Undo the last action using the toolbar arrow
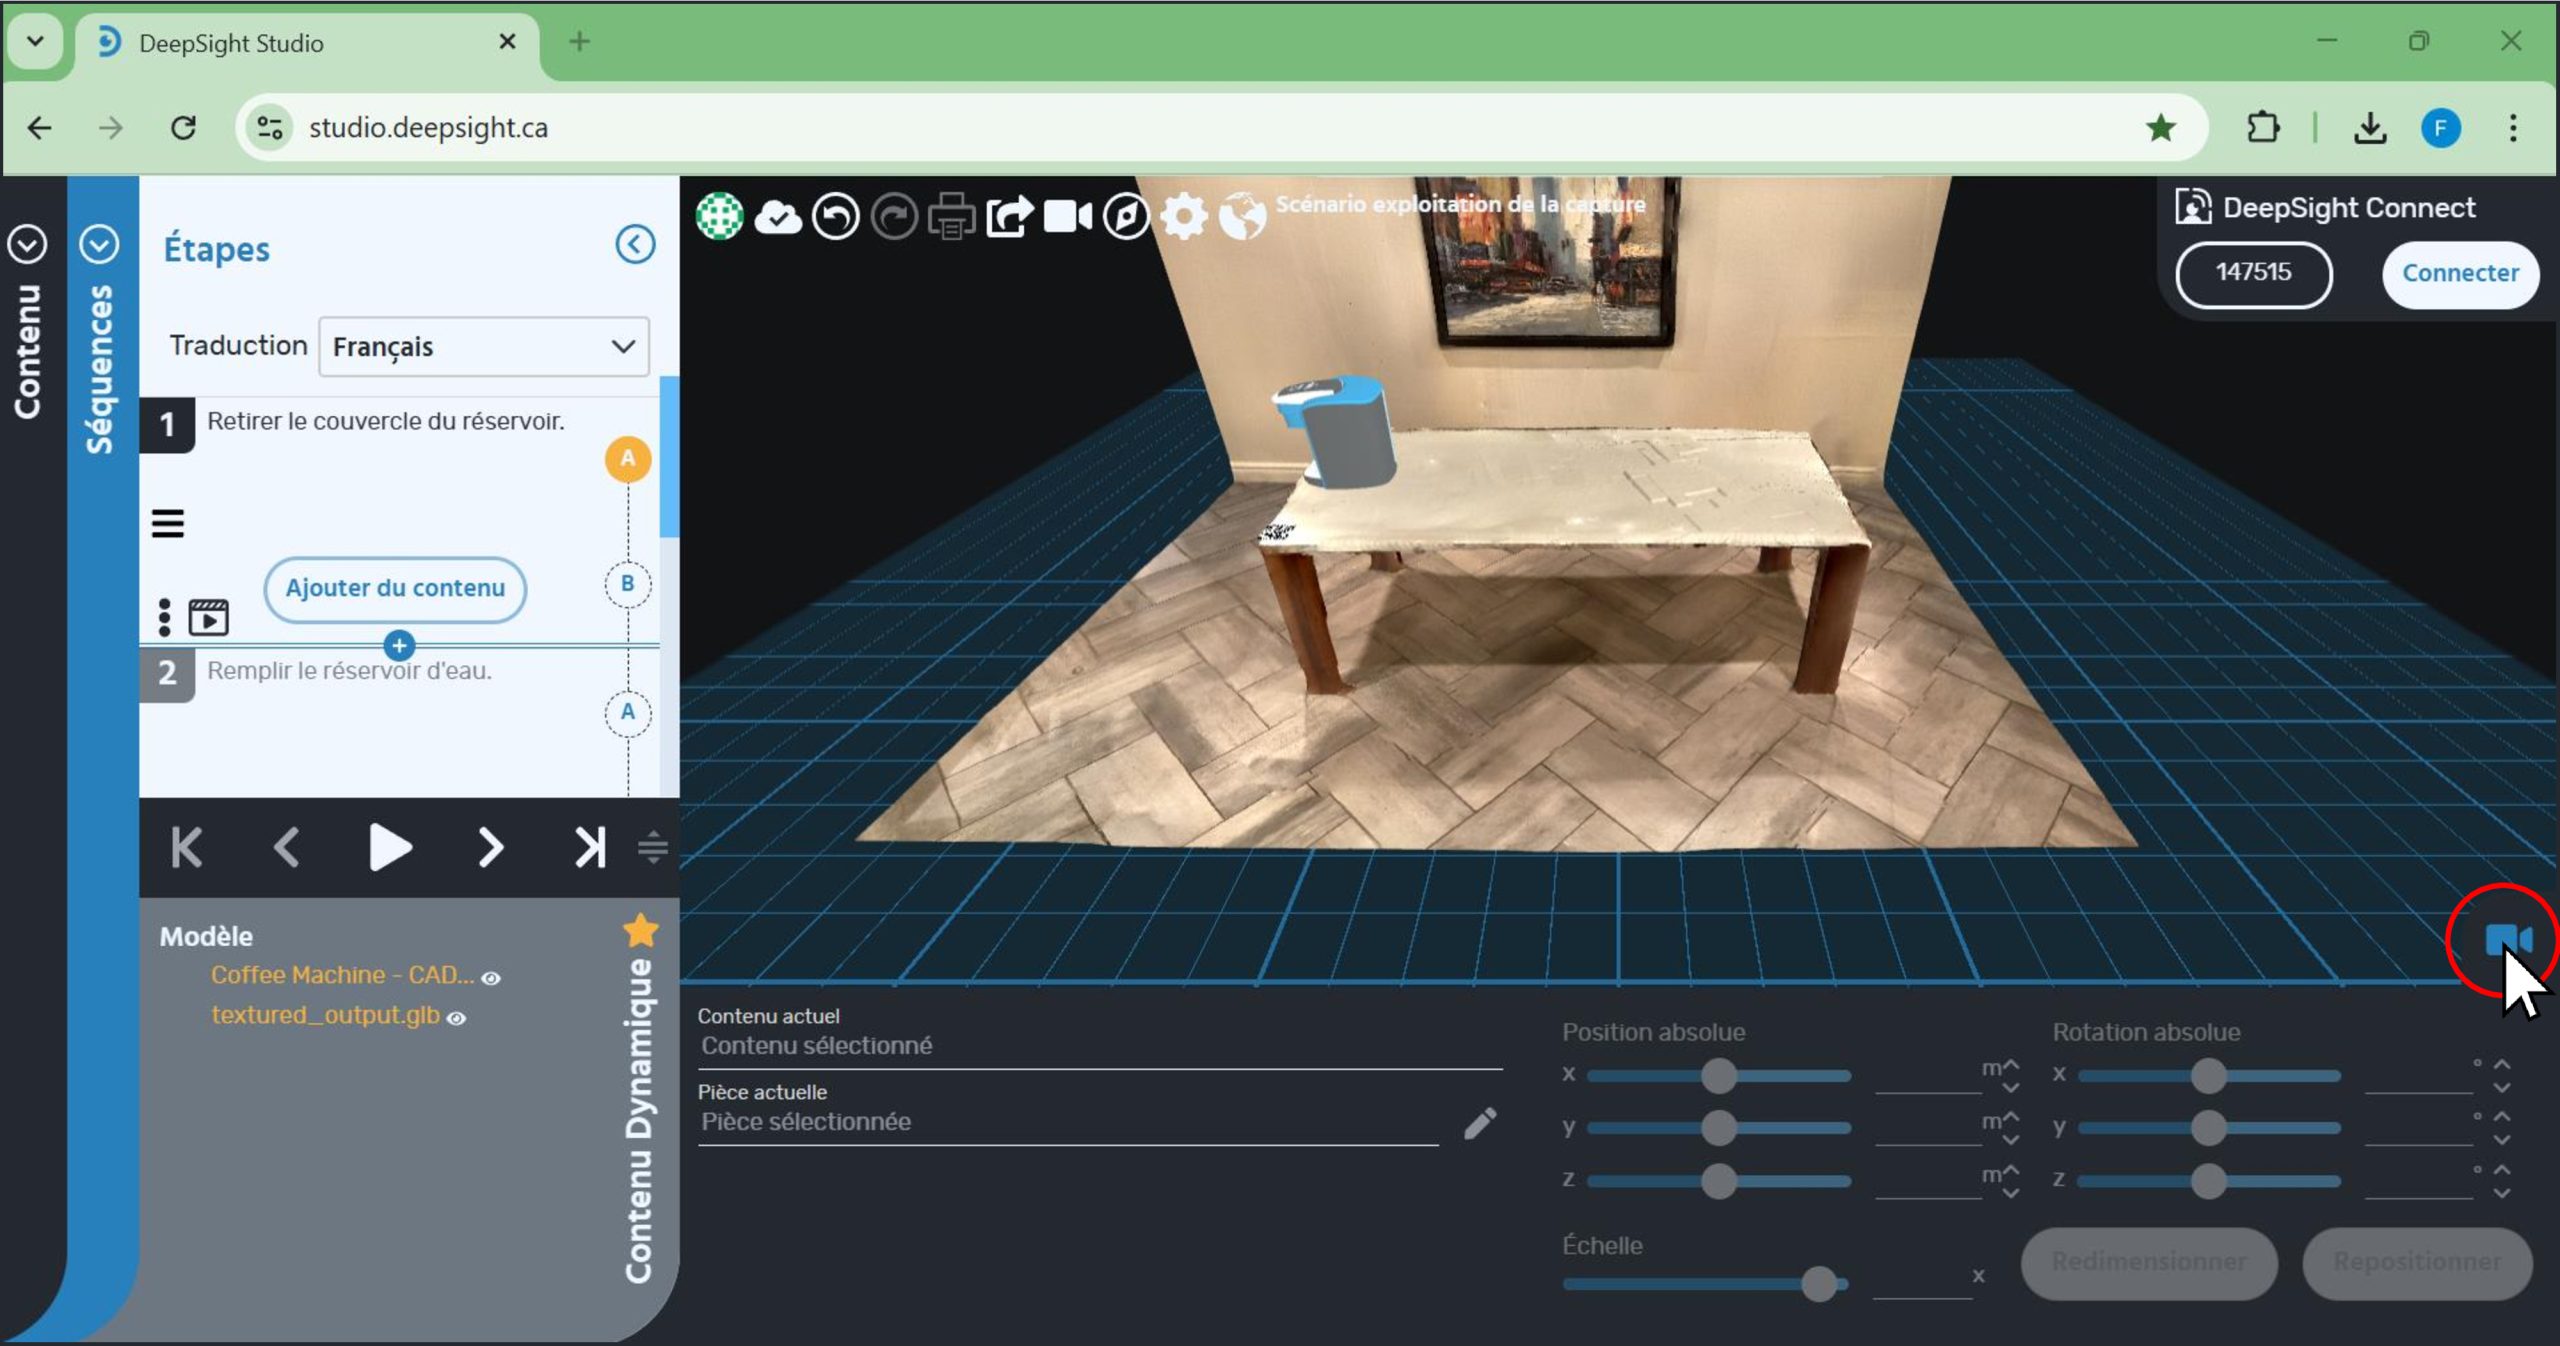 (x=836, y=216)
